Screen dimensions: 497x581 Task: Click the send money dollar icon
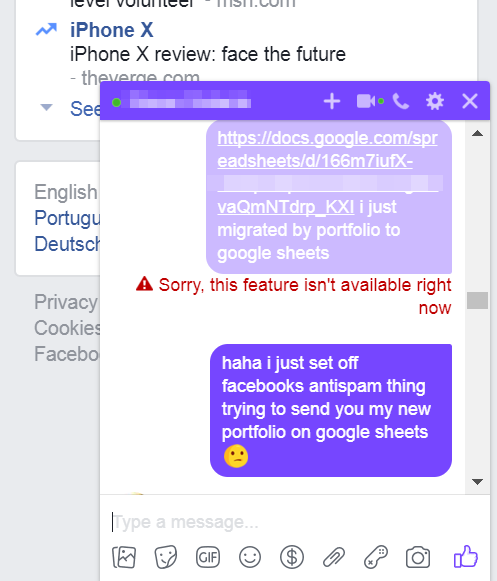pyautogui.click(x=292, y=557)
